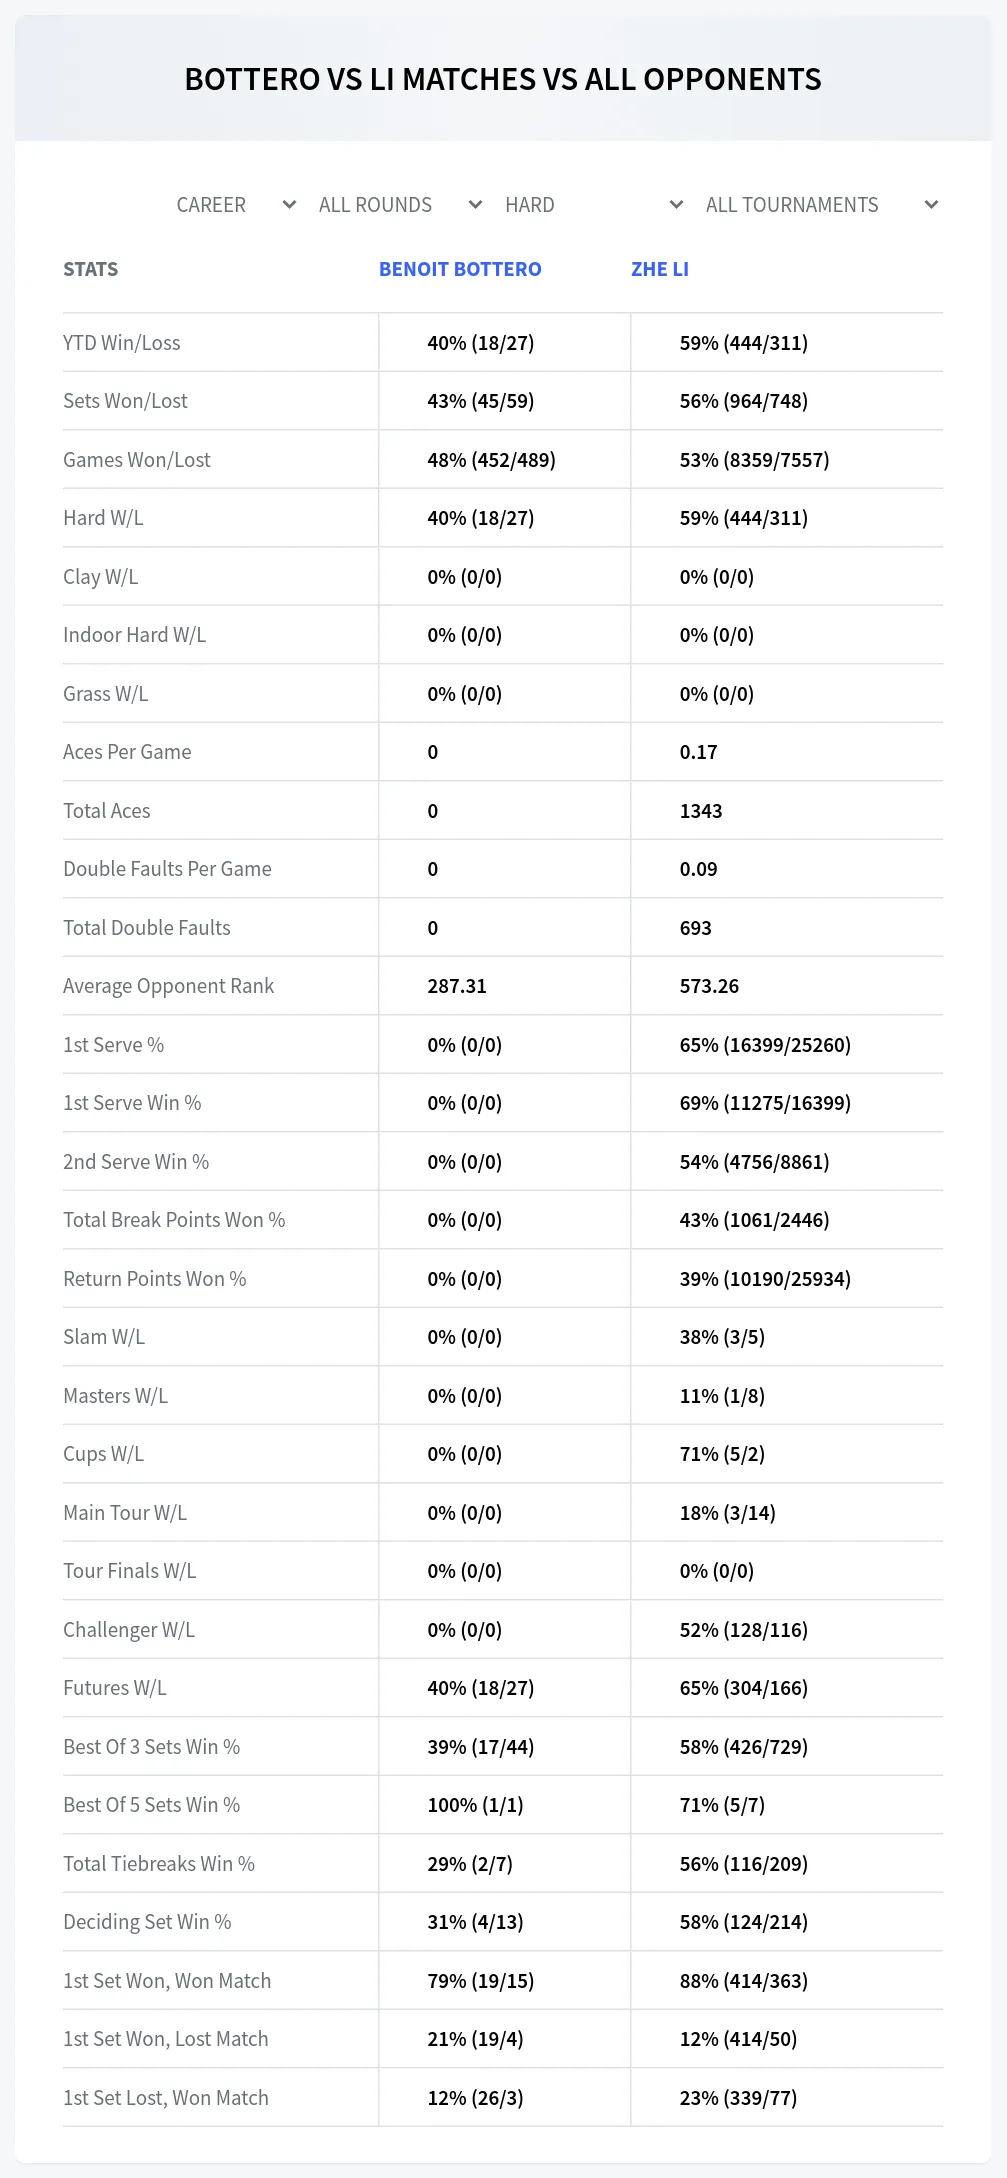The height and width of the screenshot is (2178, 1007).
Task: Expand the ALL ROUNDS dropdown
Action: click(x=400, y=205)
